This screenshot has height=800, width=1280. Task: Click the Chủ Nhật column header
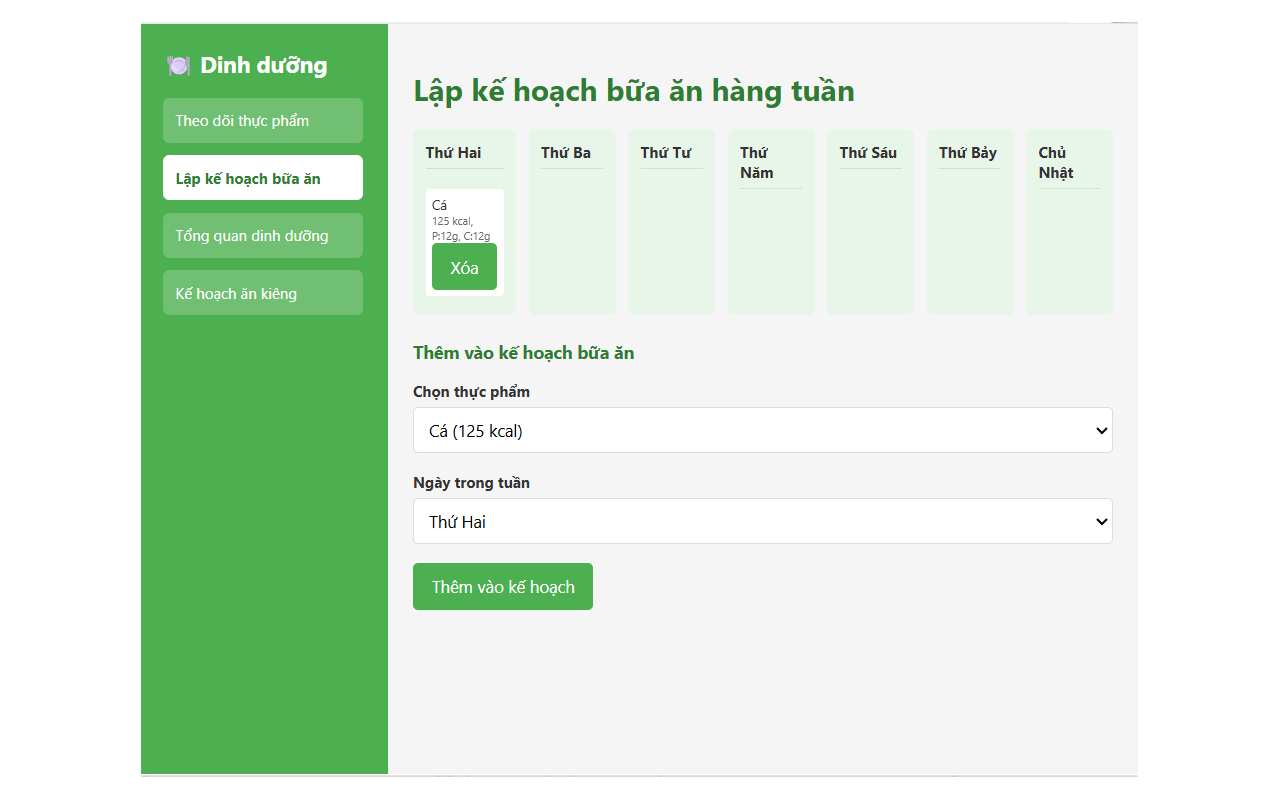pos(1056,163)
